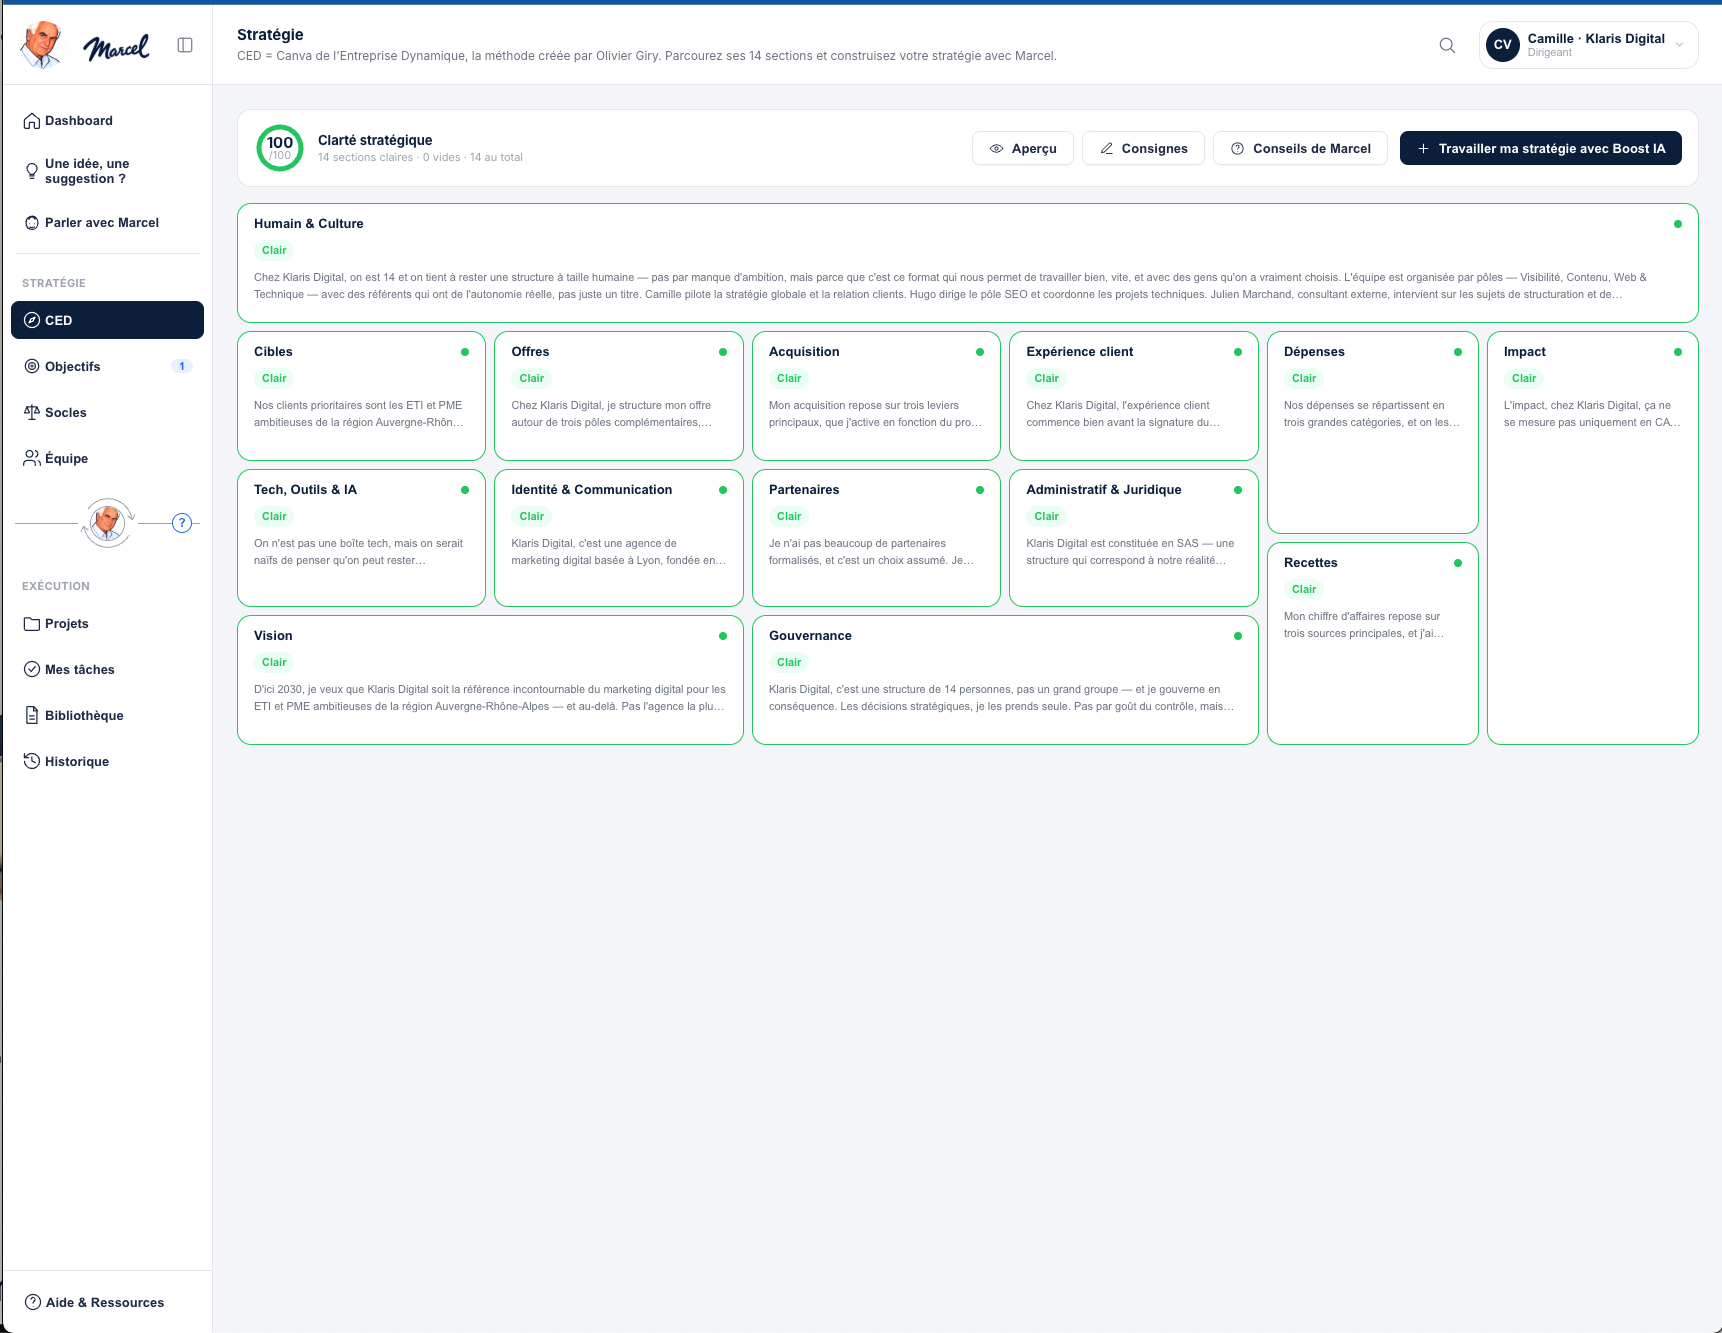
Task: Open the Socles scales icon
Action: coord(32,412)
